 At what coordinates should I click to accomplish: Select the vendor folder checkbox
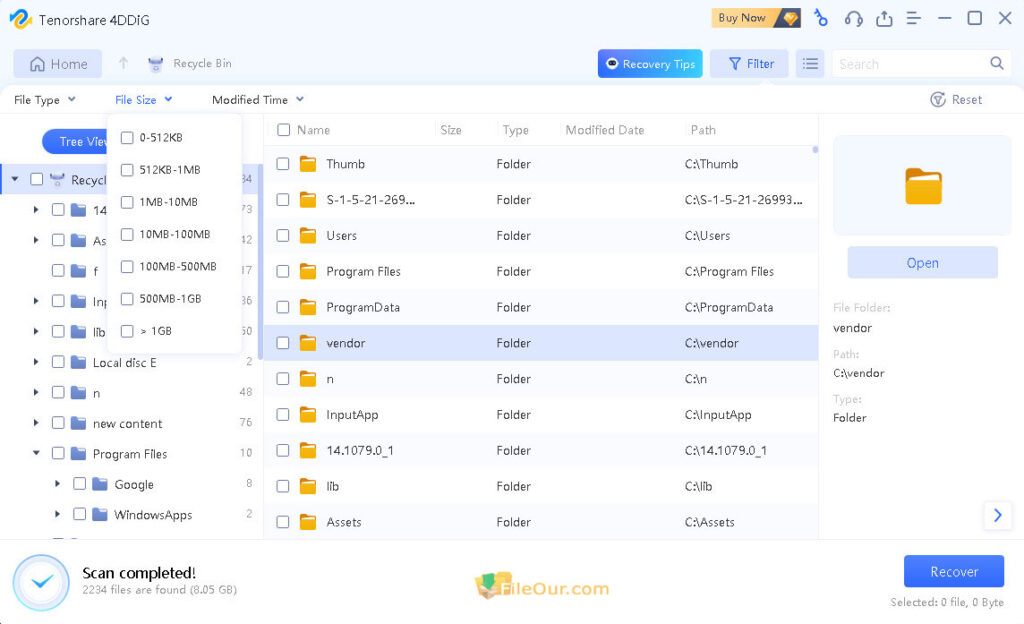(x=282, y=343)
